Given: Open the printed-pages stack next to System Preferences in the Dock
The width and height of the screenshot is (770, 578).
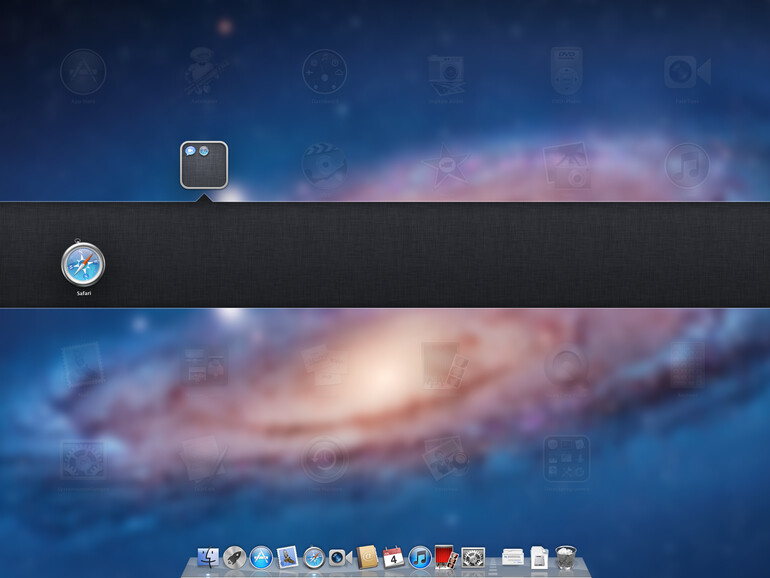Looking at the screenshot, I should (513, 558).
